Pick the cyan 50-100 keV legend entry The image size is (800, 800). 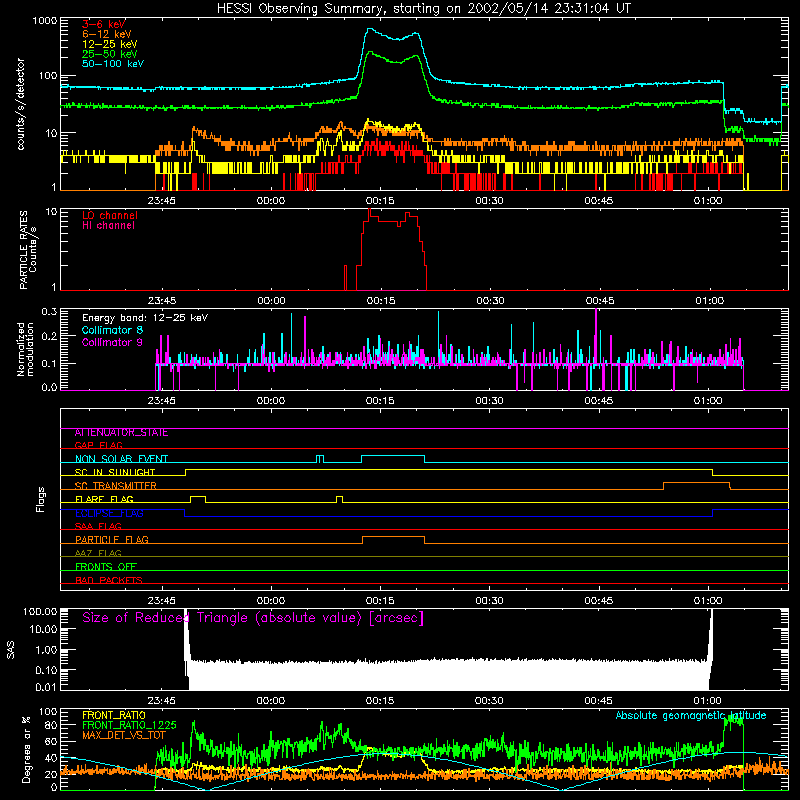113,64
